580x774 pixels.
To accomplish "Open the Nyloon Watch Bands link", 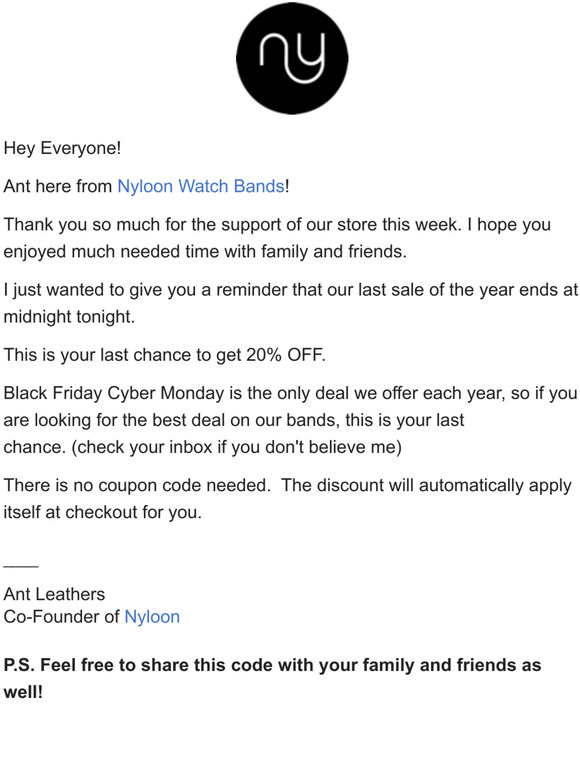I will click(200, 186).
